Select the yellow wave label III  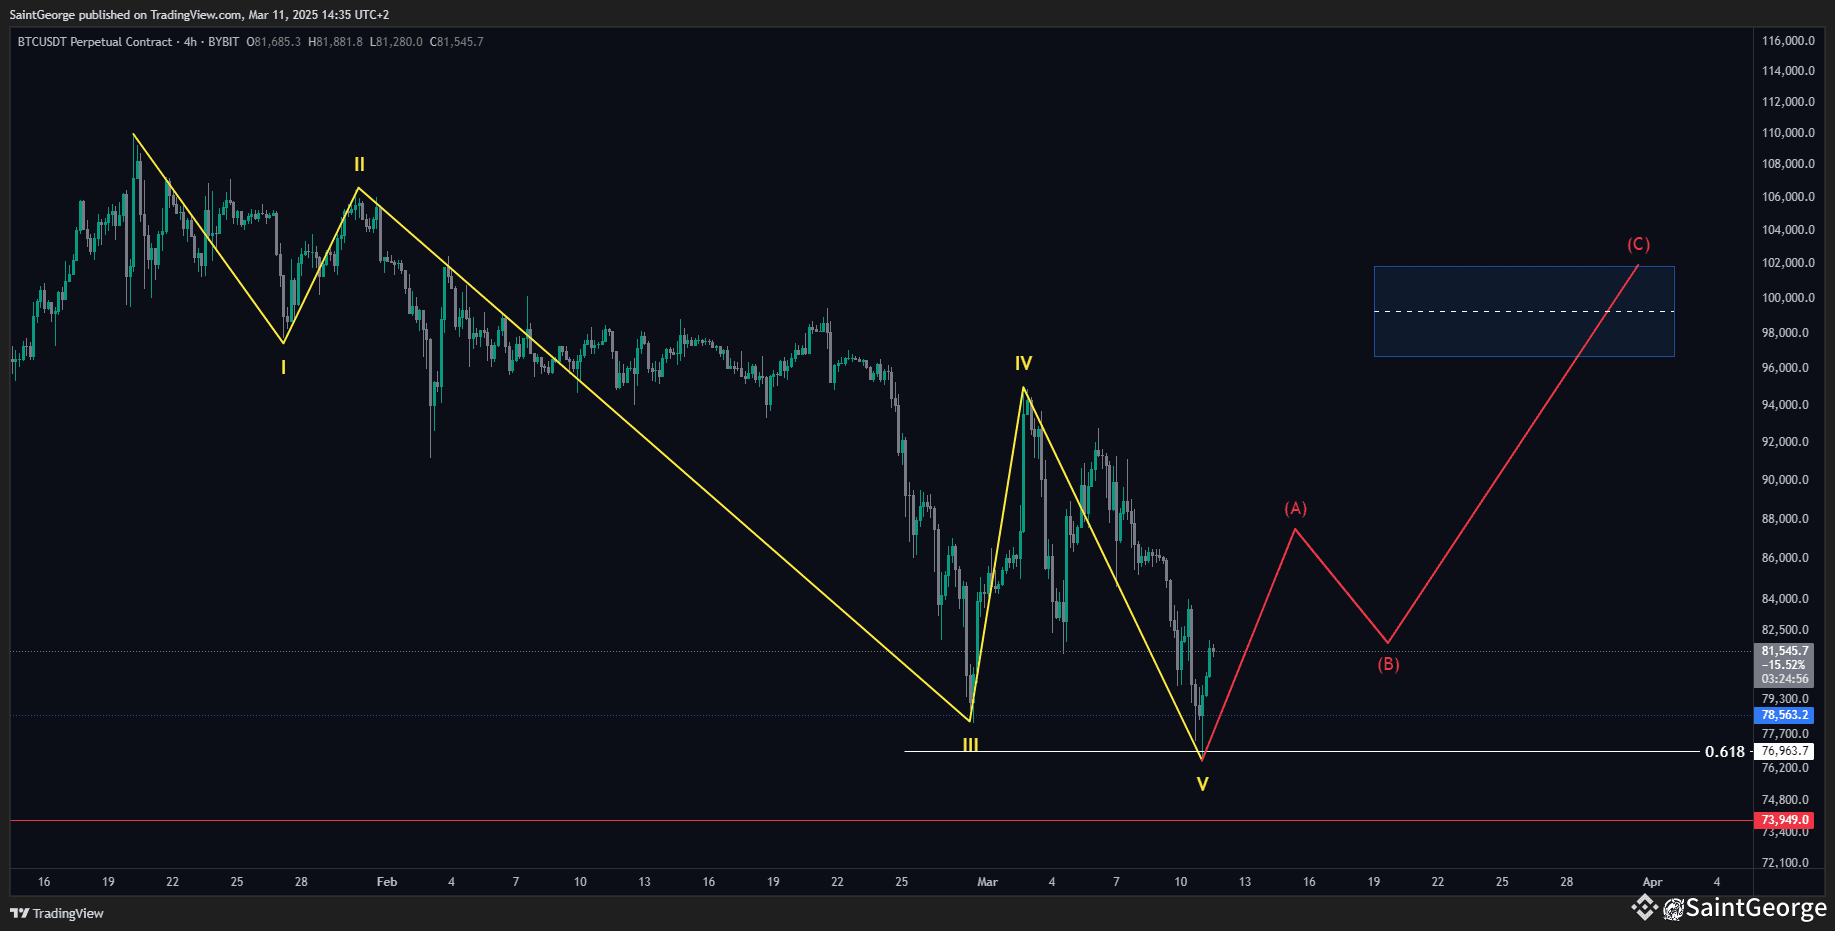(970, 745)
